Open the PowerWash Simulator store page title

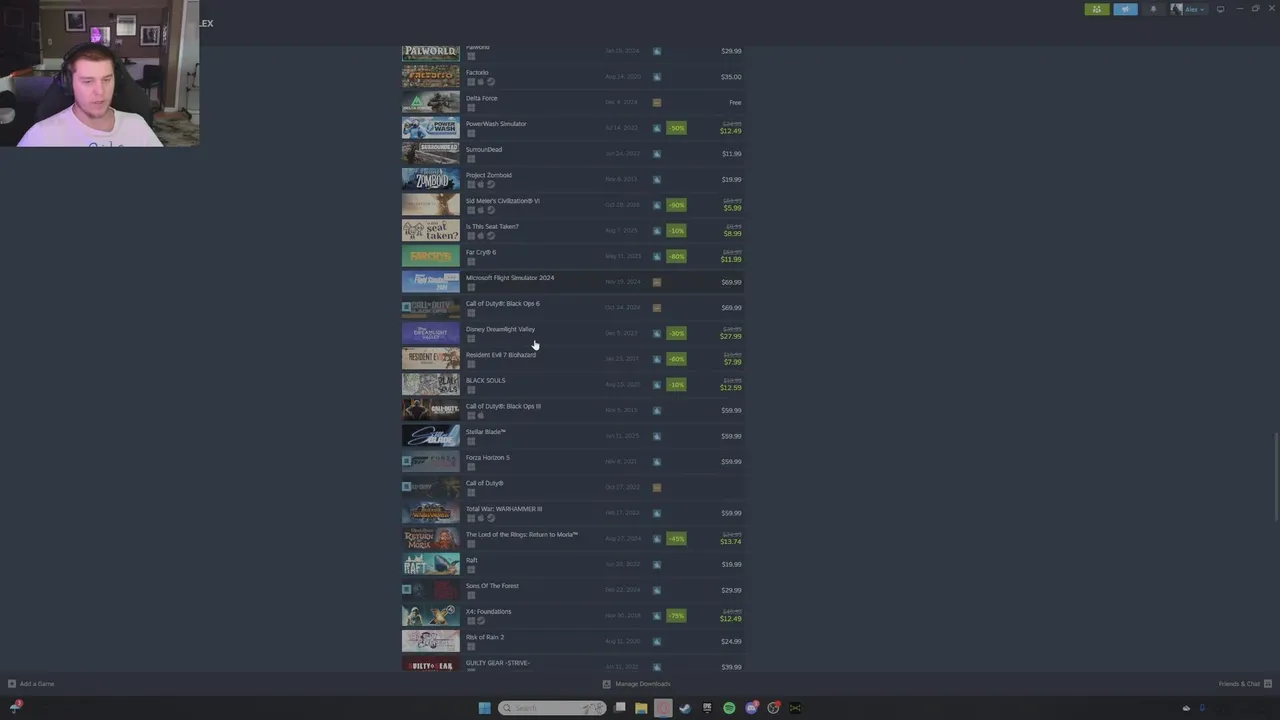[x=496, y=124]
